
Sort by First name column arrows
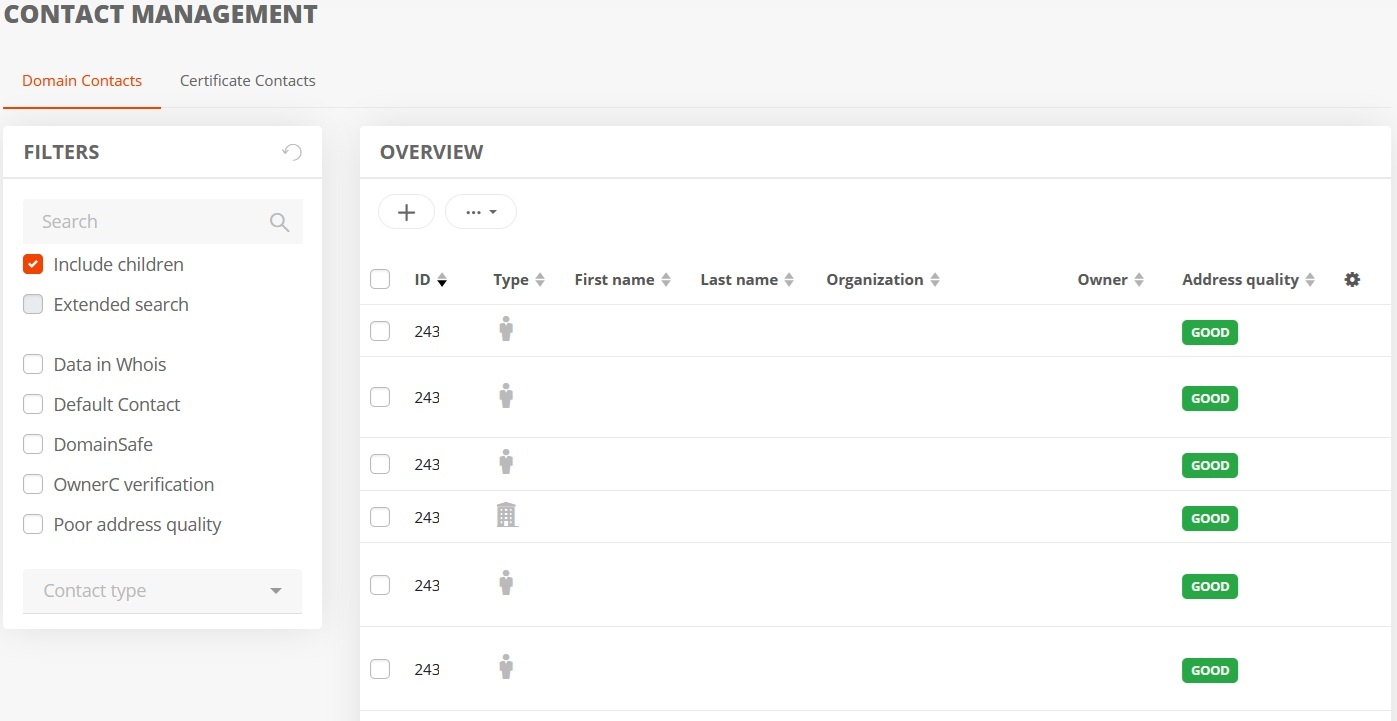point(666,281)
